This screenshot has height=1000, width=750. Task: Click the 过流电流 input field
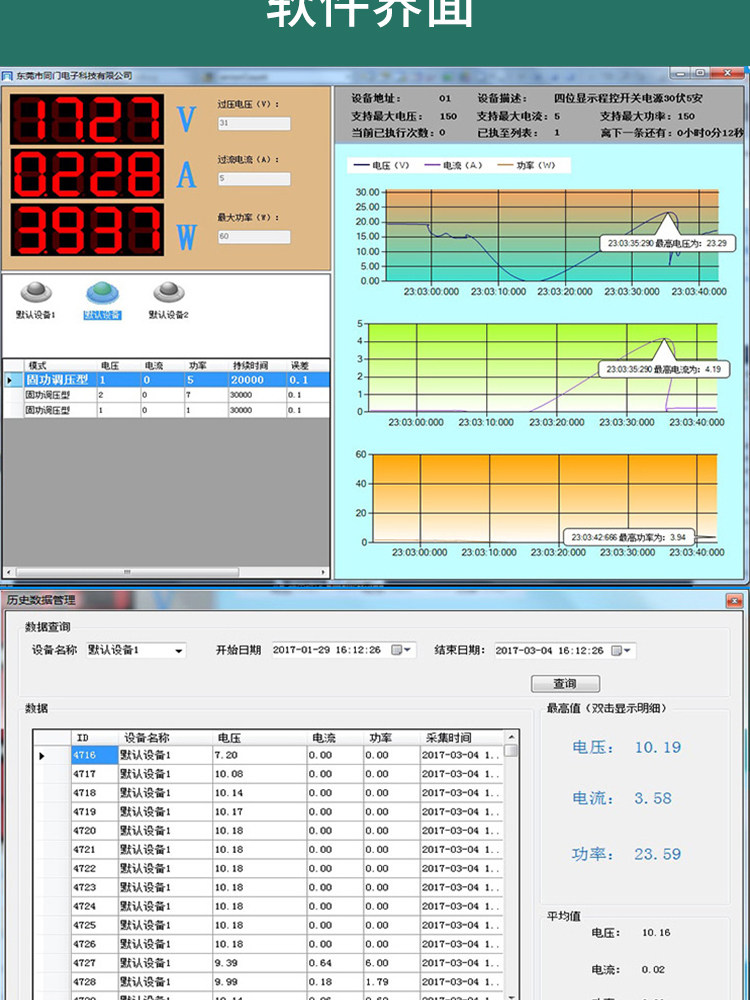coord(254,179)
